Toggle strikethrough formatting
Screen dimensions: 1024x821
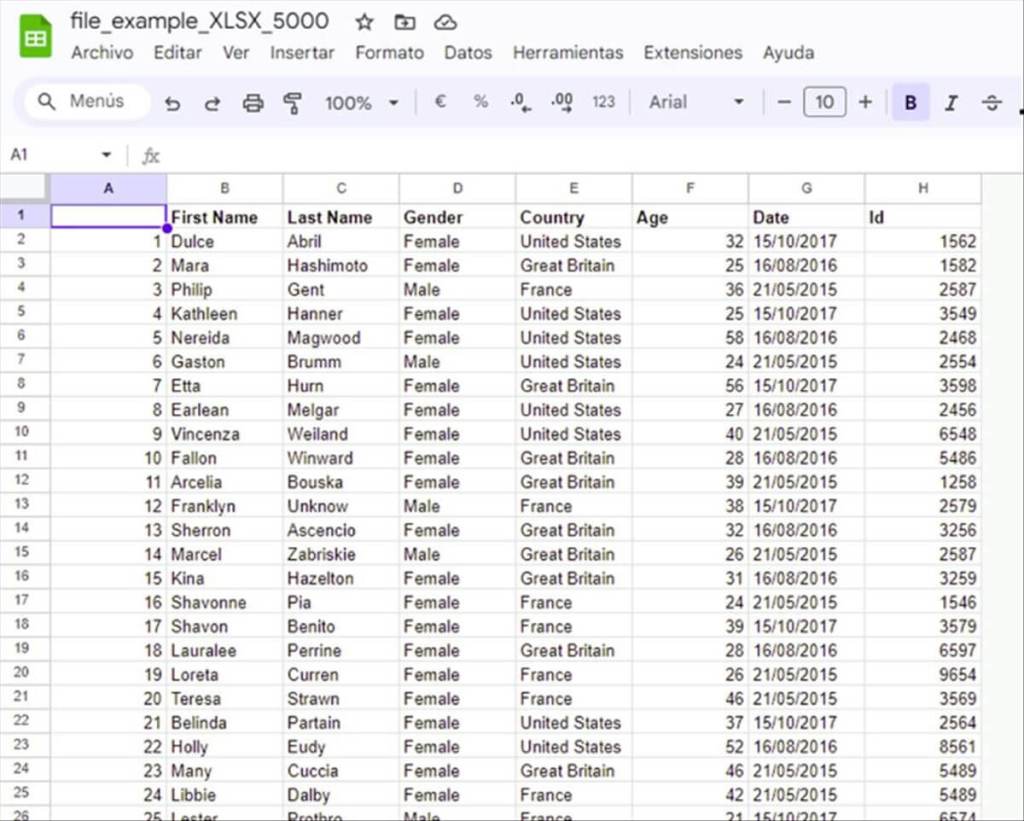coord(991,102)
